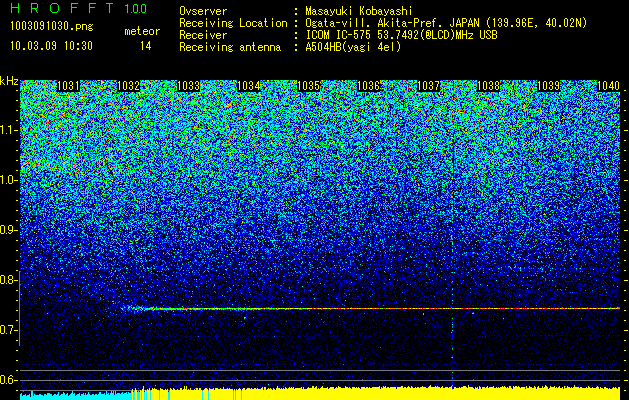
Task: Click the Receiver label
Action: (x=203, y=35)
